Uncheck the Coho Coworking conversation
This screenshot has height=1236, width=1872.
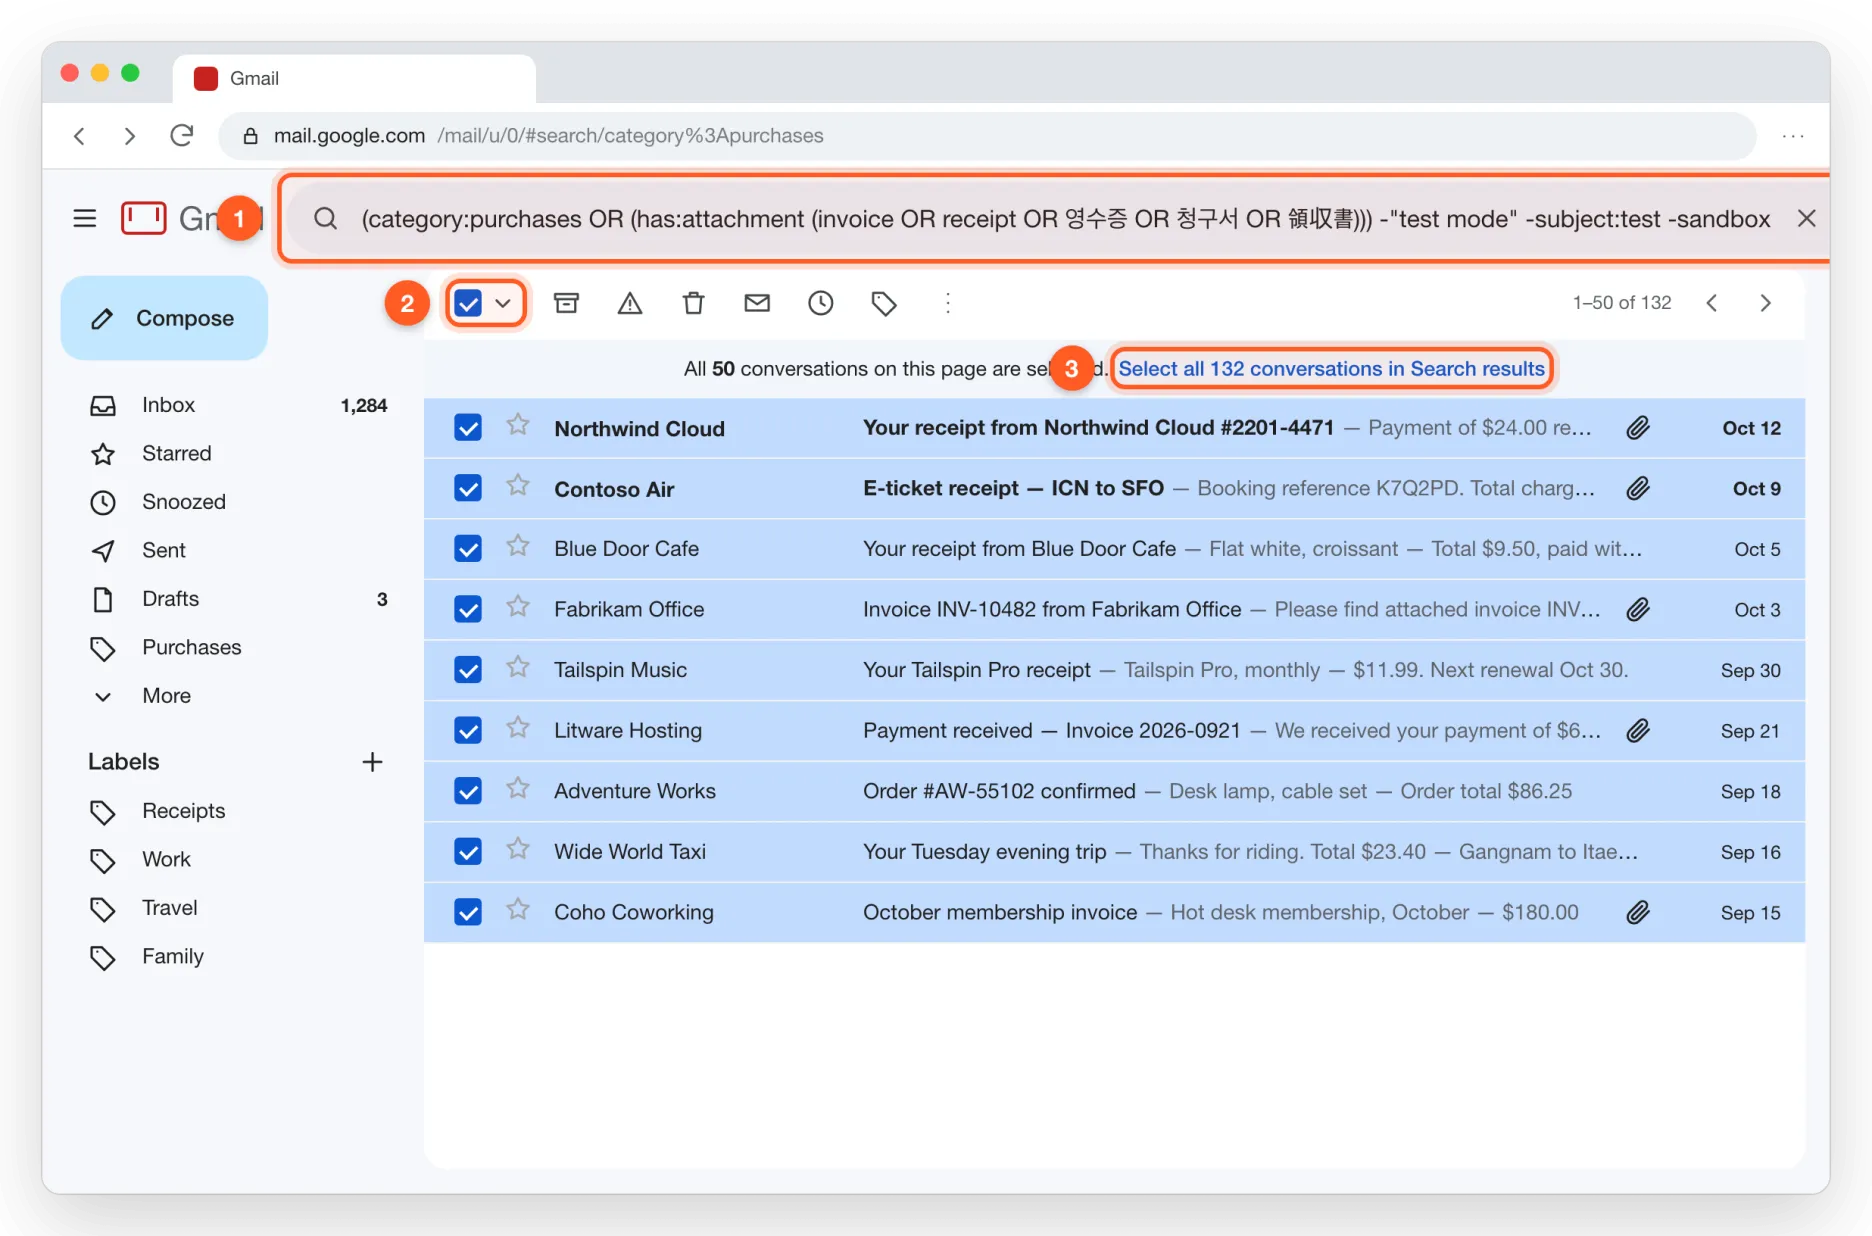point(468,912)
